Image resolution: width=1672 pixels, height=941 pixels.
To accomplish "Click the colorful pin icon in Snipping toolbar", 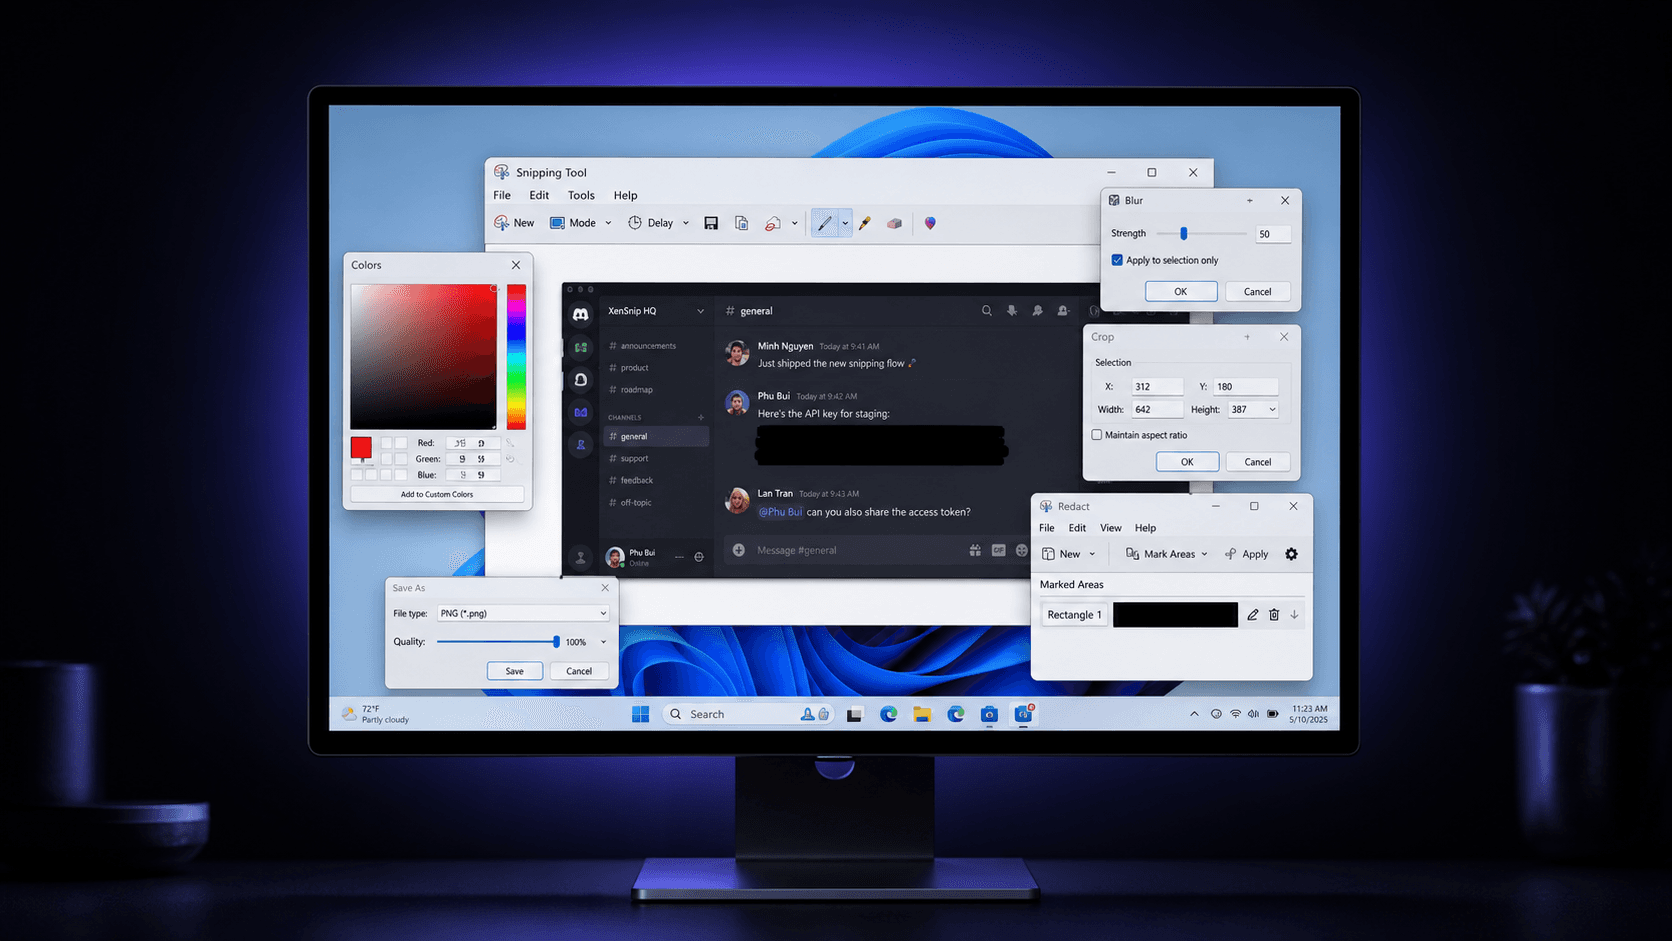I will tap(930, 223).
